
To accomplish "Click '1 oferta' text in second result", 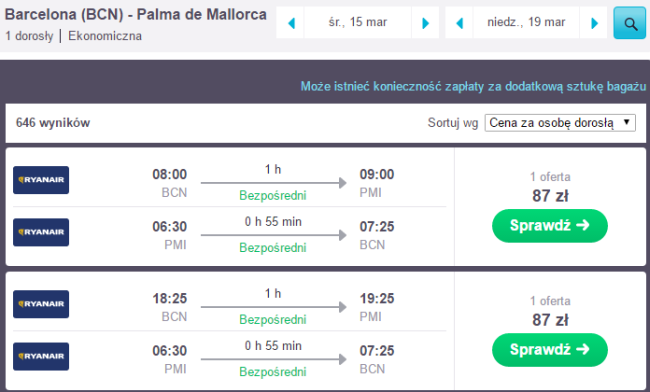I will [550, 301].
